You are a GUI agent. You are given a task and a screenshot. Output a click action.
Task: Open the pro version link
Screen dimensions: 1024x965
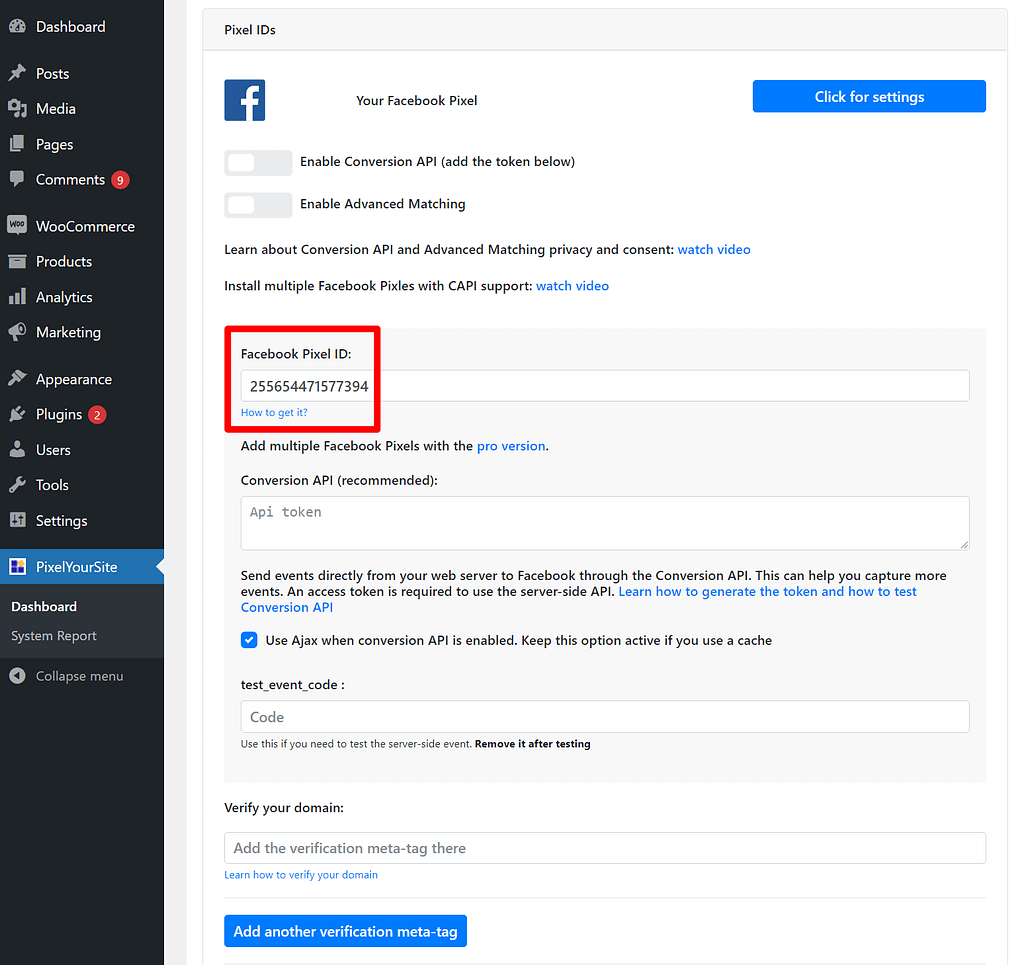pos(511,446)
